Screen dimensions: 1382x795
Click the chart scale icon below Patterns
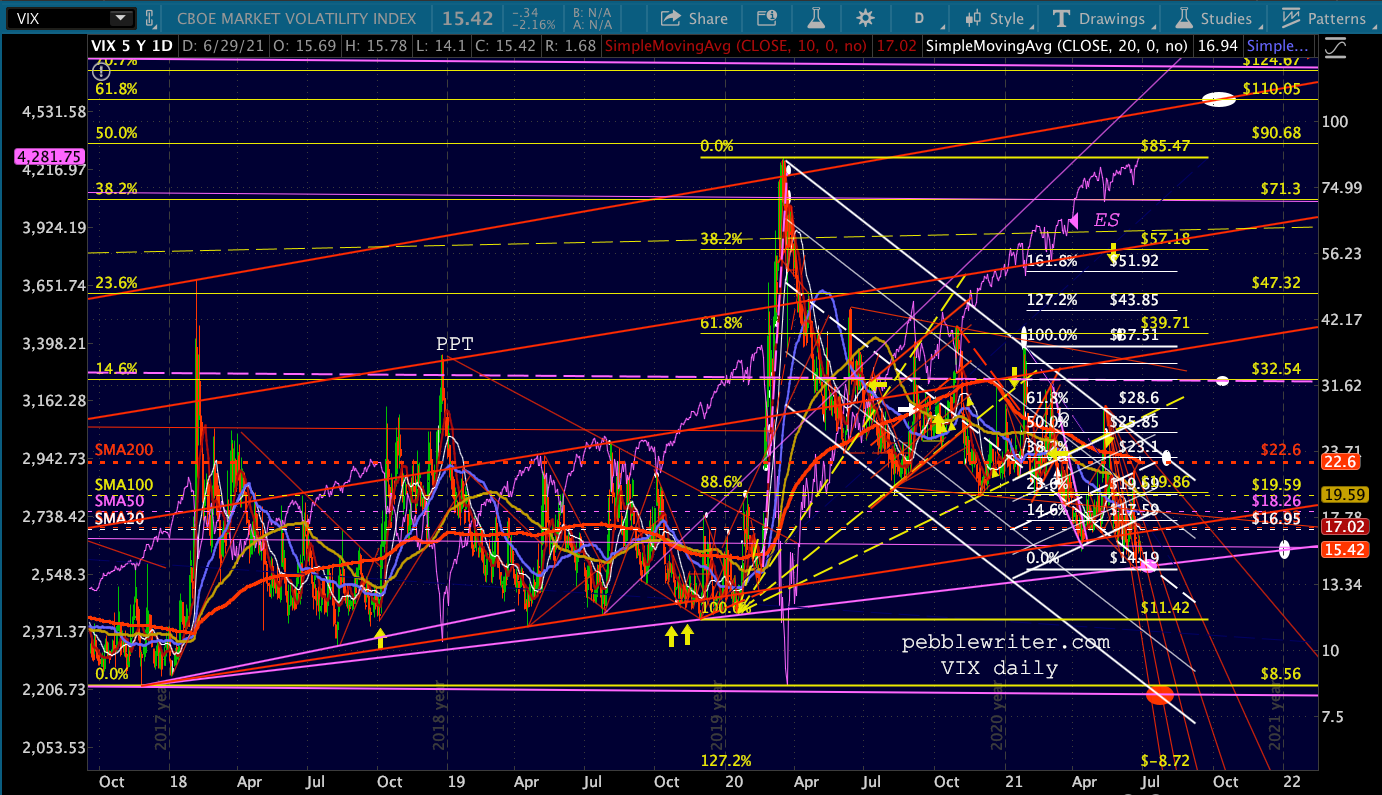click(x=1335, y=47)
